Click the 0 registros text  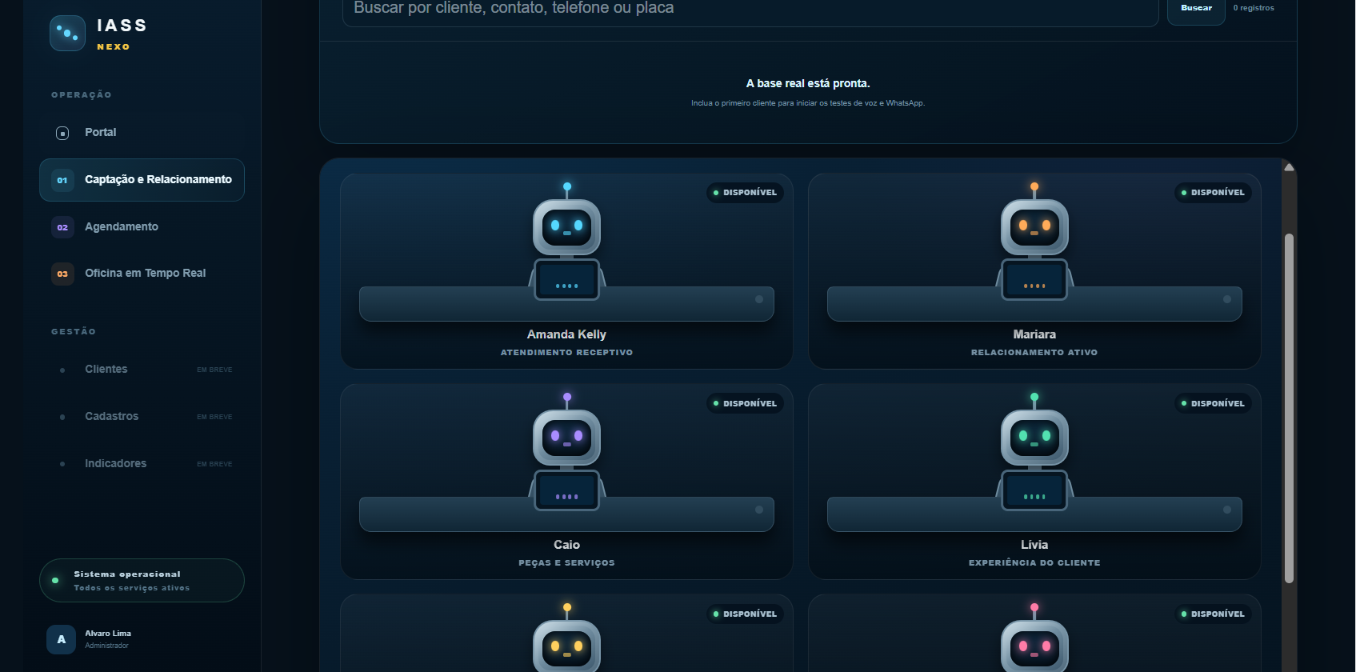[x=1254, y=8]
